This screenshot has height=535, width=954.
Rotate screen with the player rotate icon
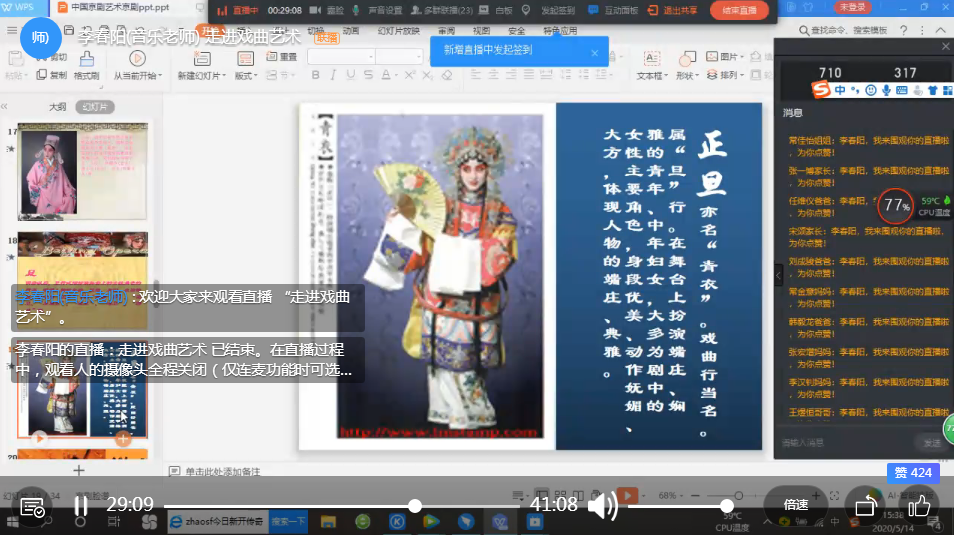(x=865, y=506)
